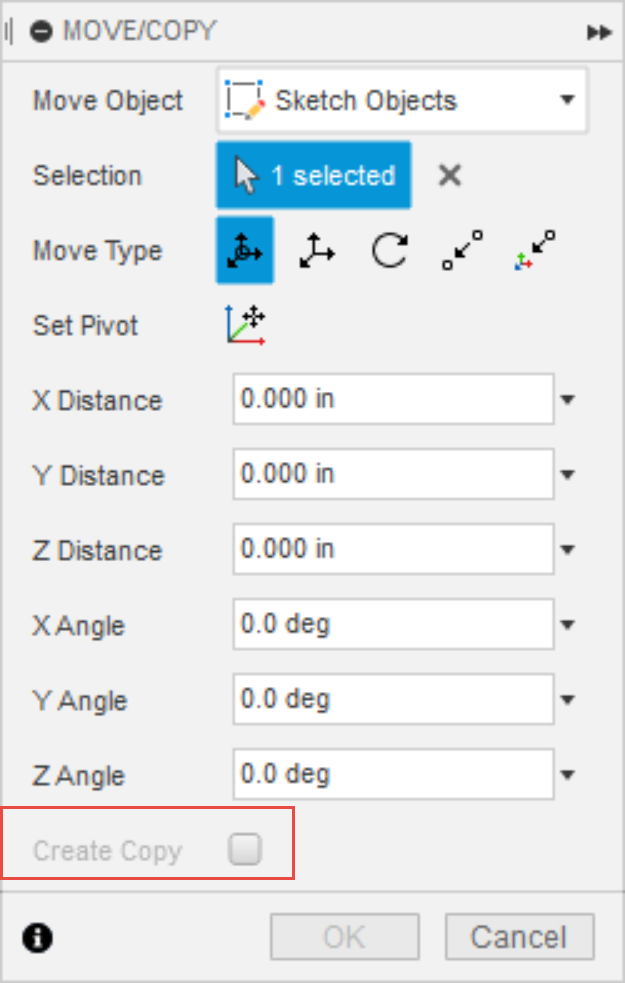Select the Rotate move type icon
This screenshot has width=625, height=983.
[x=388, y=251]
